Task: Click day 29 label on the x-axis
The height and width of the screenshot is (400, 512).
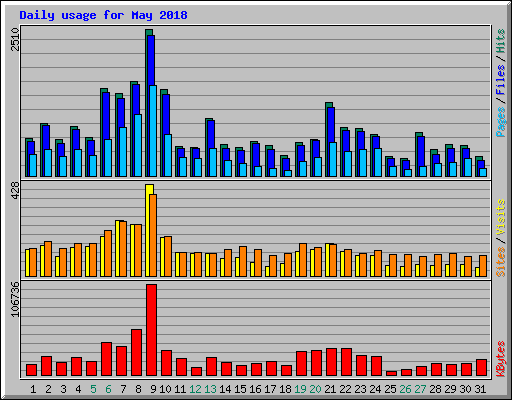Action: [450, 389]
